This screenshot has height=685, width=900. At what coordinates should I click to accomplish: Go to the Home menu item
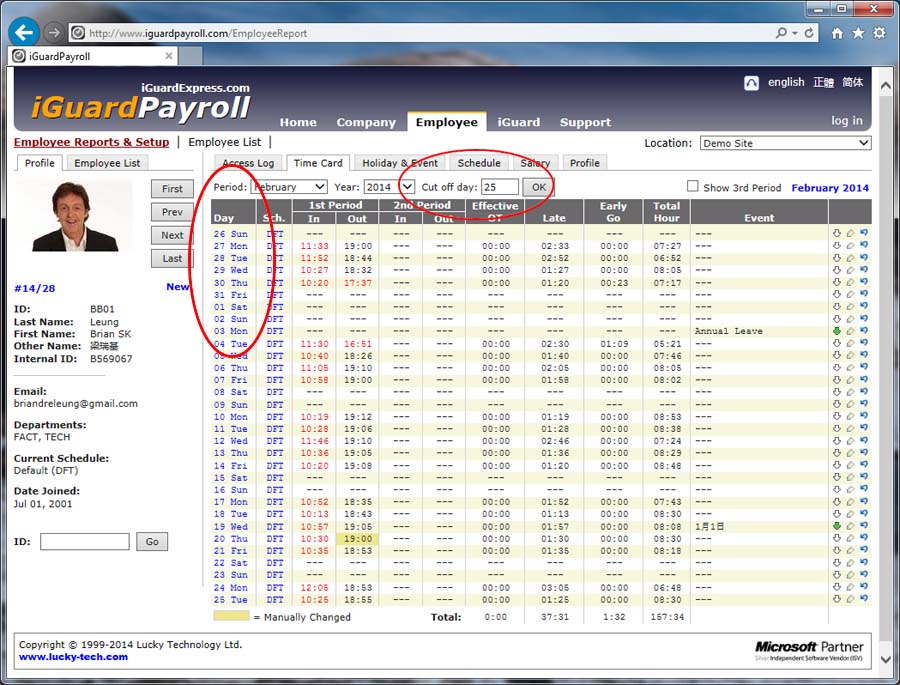[298, 122]
